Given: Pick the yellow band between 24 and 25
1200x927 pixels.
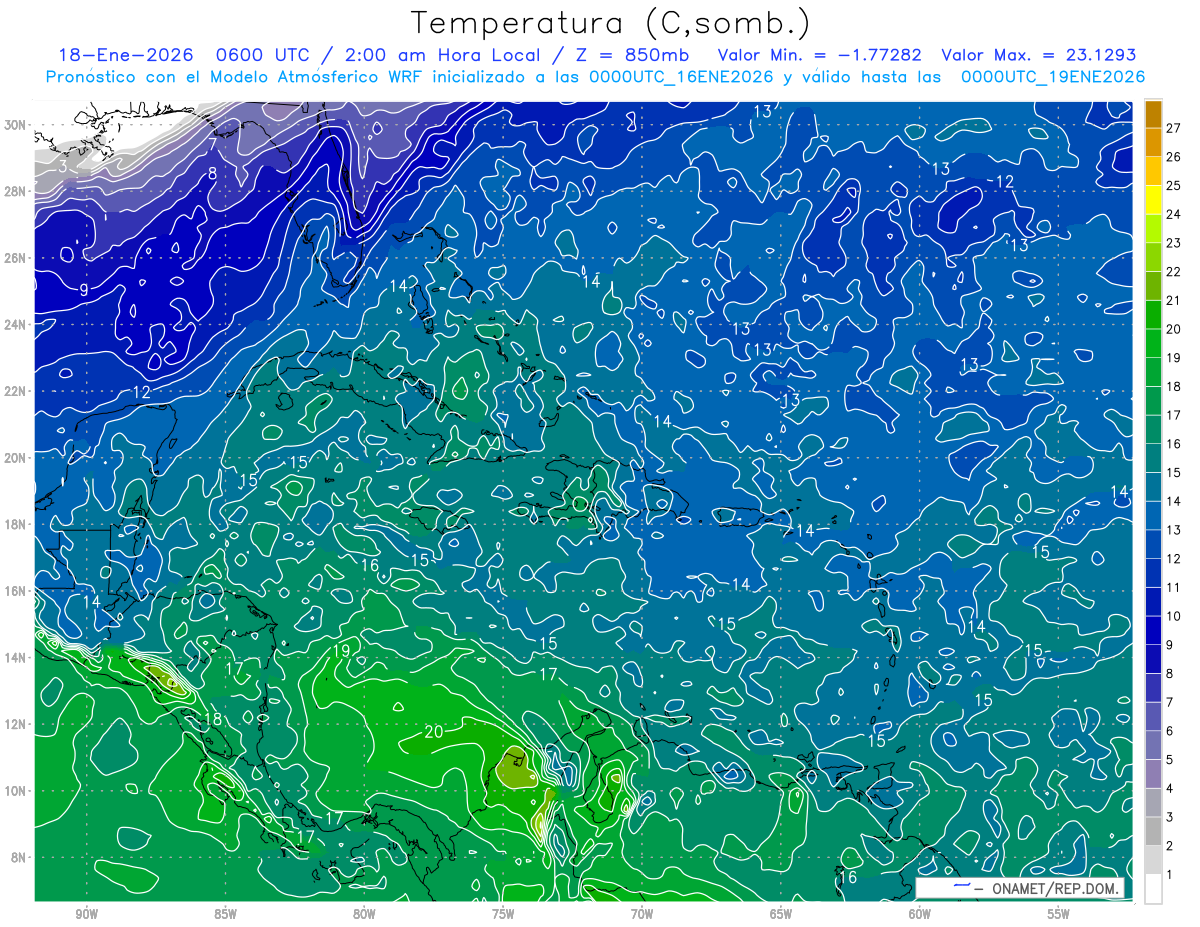Looking at the screenshot, I should [x=1153, y=200].
